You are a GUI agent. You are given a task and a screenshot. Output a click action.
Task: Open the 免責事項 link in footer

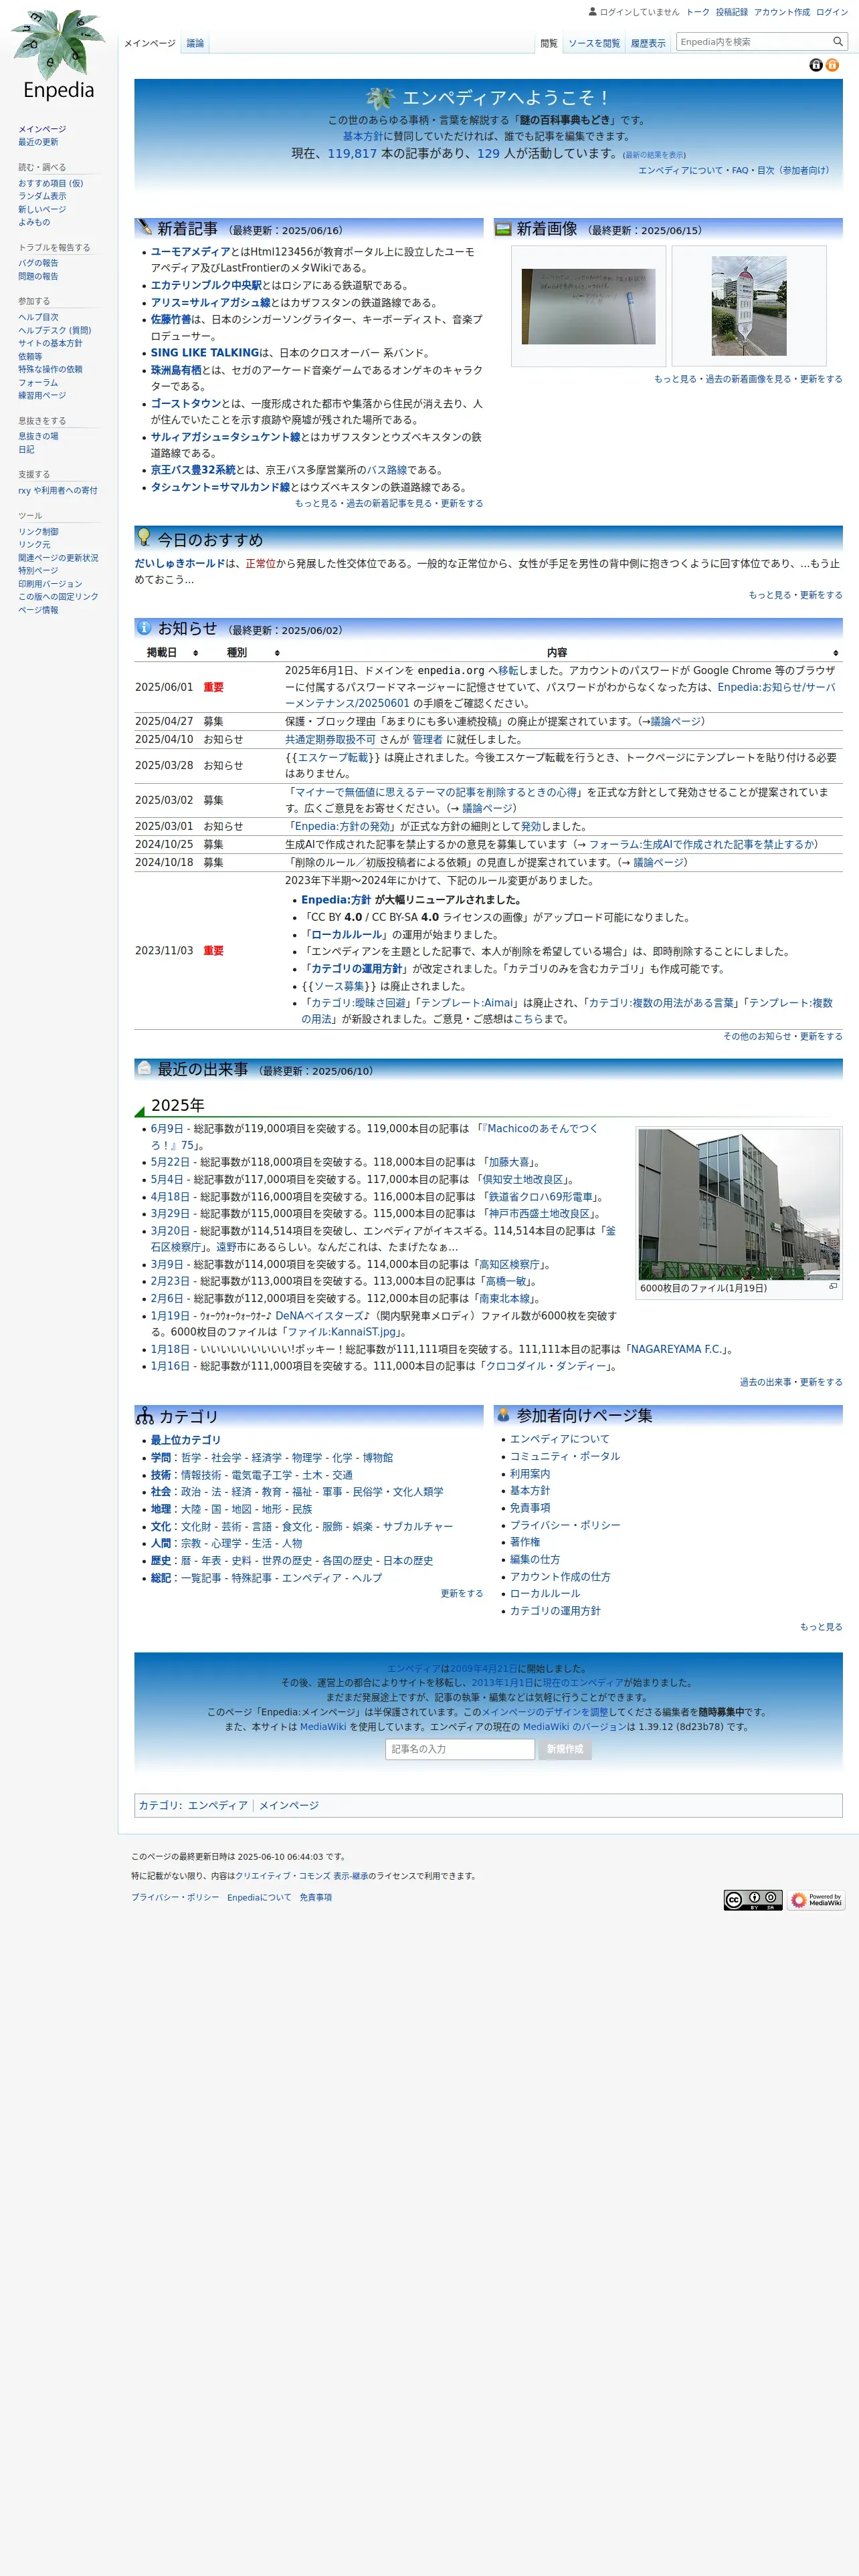316,1897
